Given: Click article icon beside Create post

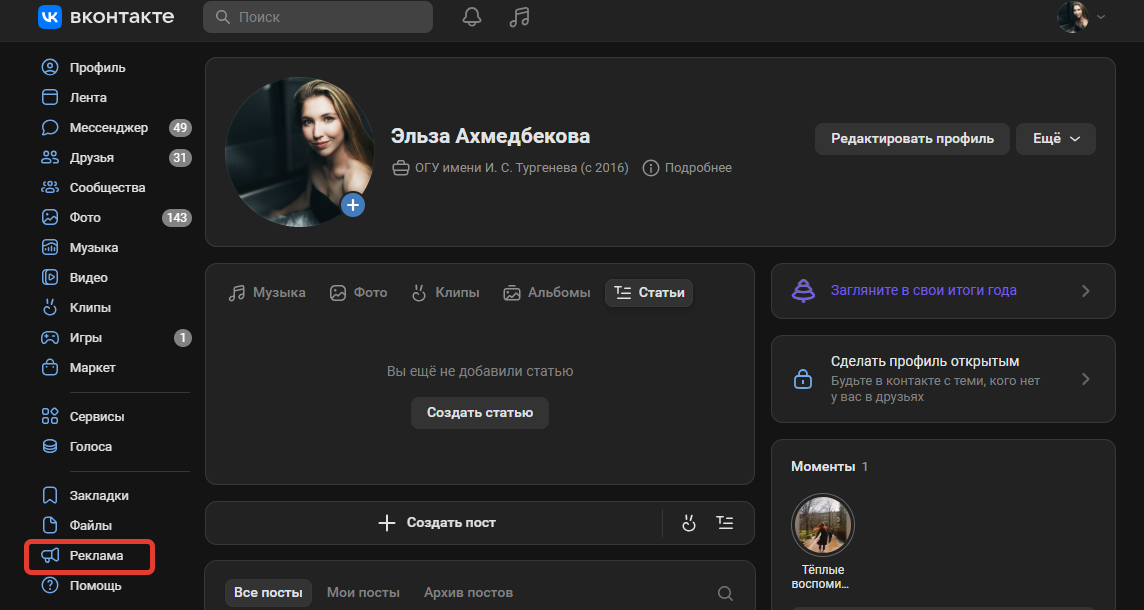Looking at the screenshot, I should point(725,523).
